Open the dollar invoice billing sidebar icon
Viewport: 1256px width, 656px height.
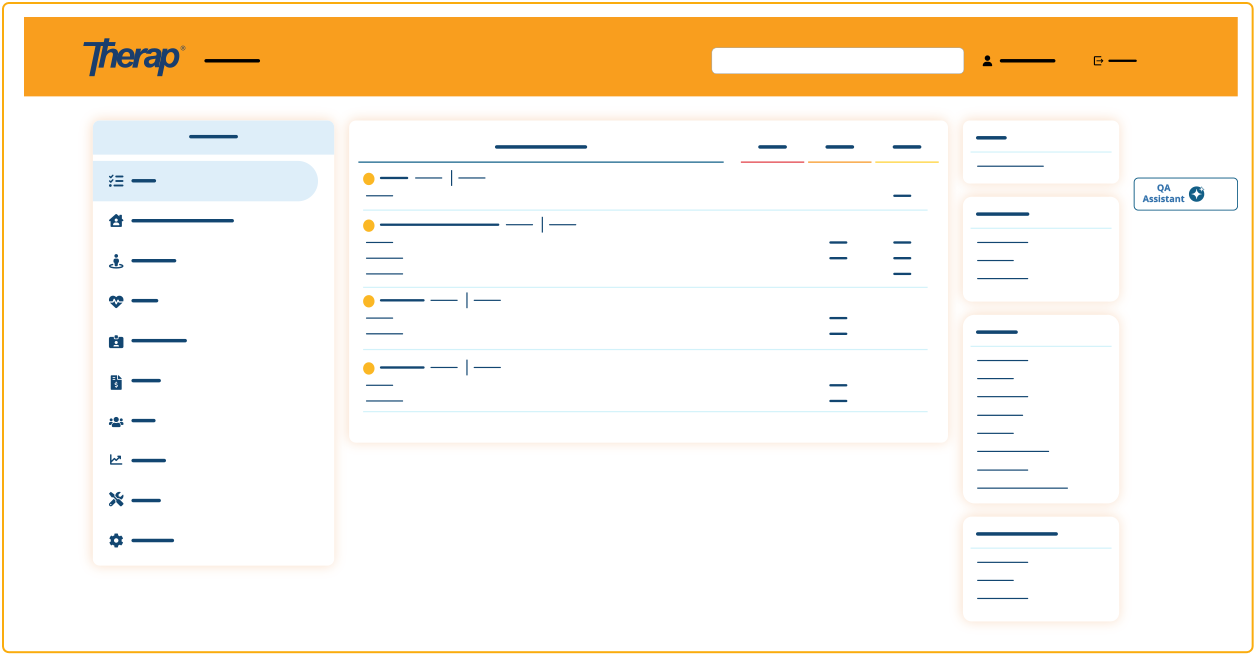click(116, 381)
